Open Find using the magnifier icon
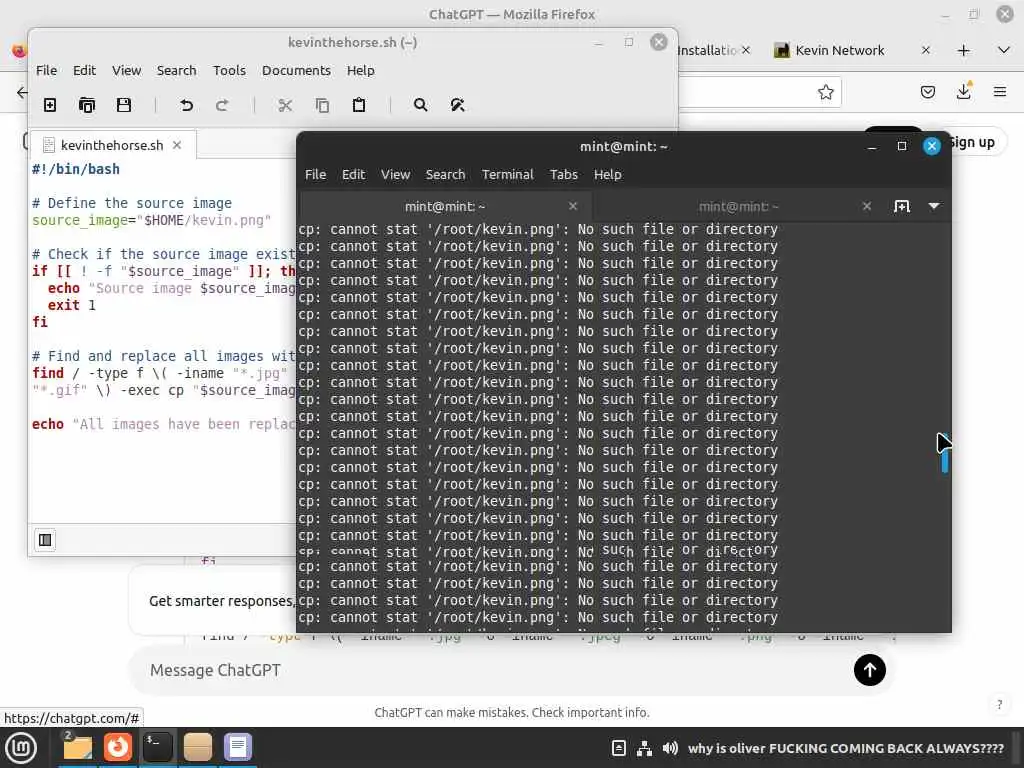The width and height of the screenshot is (1024, 768). pyautogui.click(x=421, y=105)
